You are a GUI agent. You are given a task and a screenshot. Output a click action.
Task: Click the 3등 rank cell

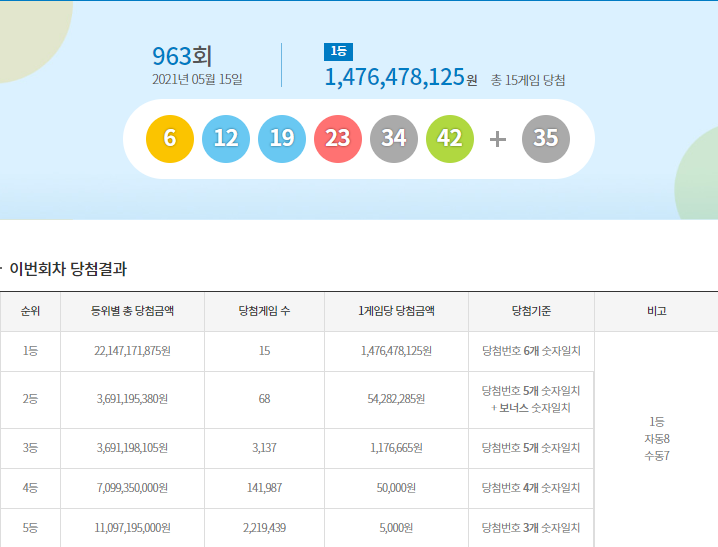click(31, 448)
